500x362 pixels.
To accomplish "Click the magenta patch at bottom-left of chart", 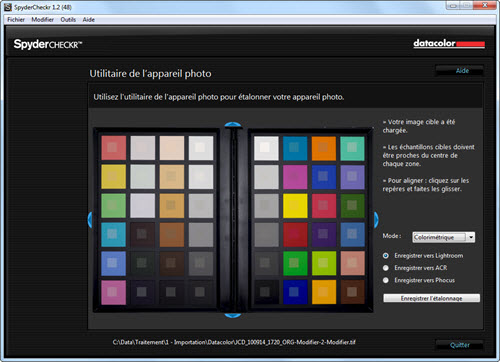I will tap(114, 292).
